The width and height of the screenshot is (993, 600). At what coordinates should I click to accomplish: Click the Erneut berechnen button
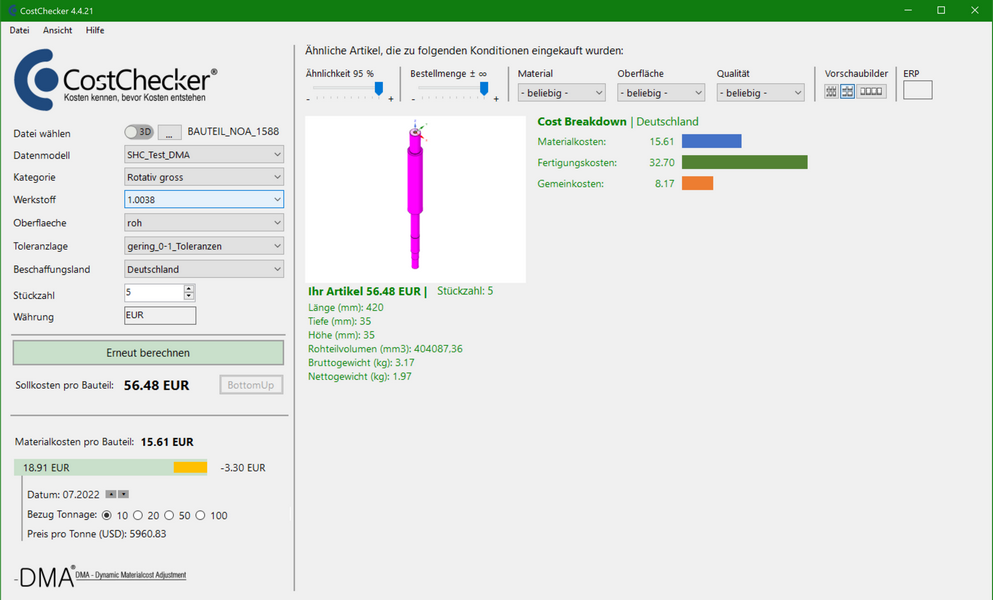tap(148, 353)
